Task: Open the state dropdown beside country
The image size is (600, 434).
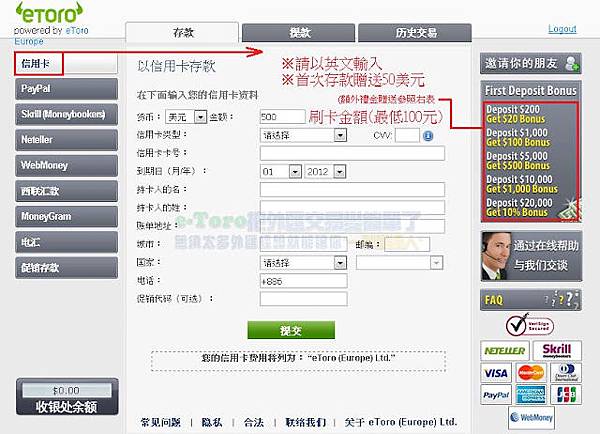Action: pyautogui.click(x=400, y=263)
